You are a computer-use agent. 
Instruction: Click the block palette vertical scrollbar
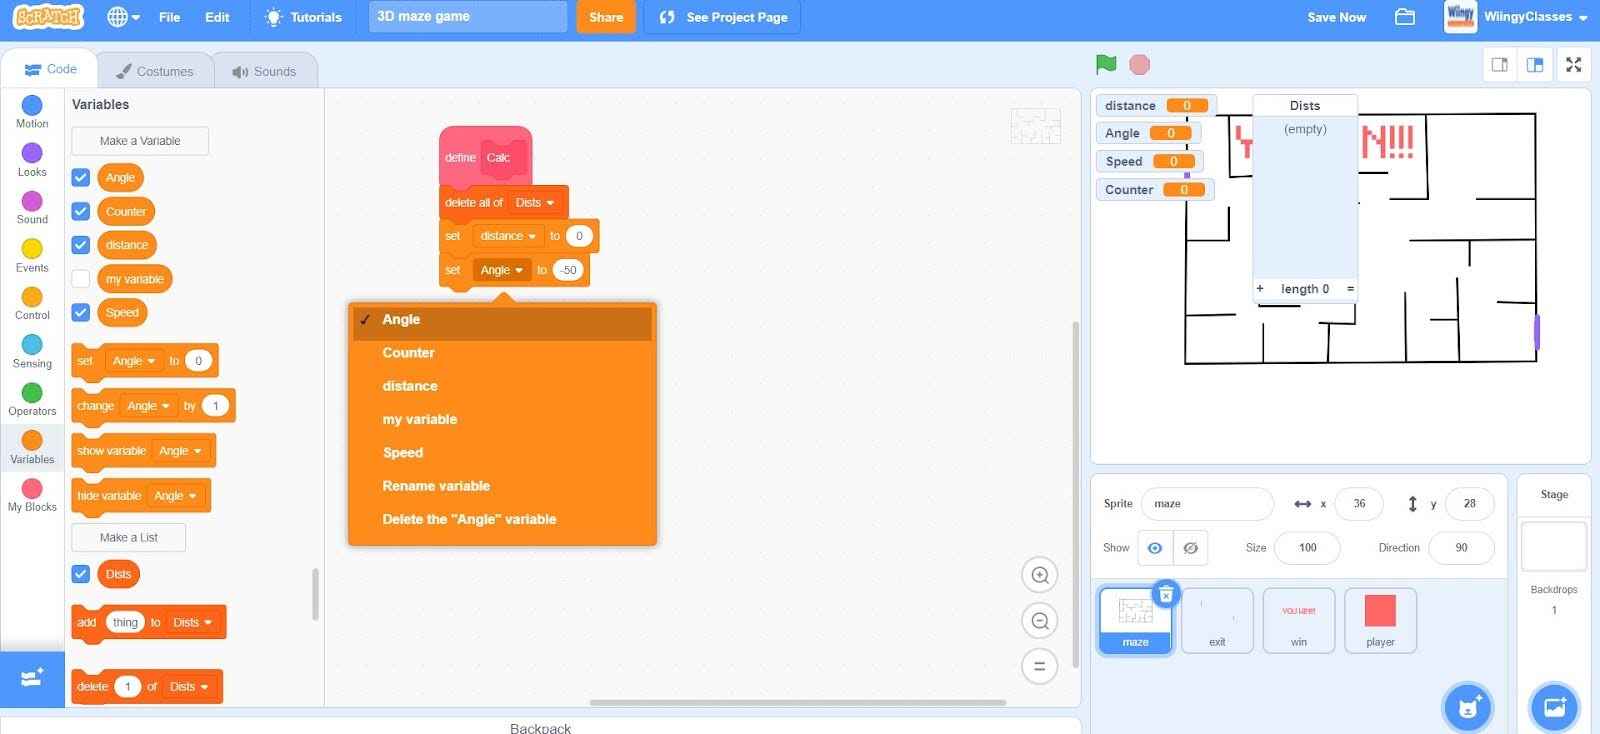(x=316, y=595)
